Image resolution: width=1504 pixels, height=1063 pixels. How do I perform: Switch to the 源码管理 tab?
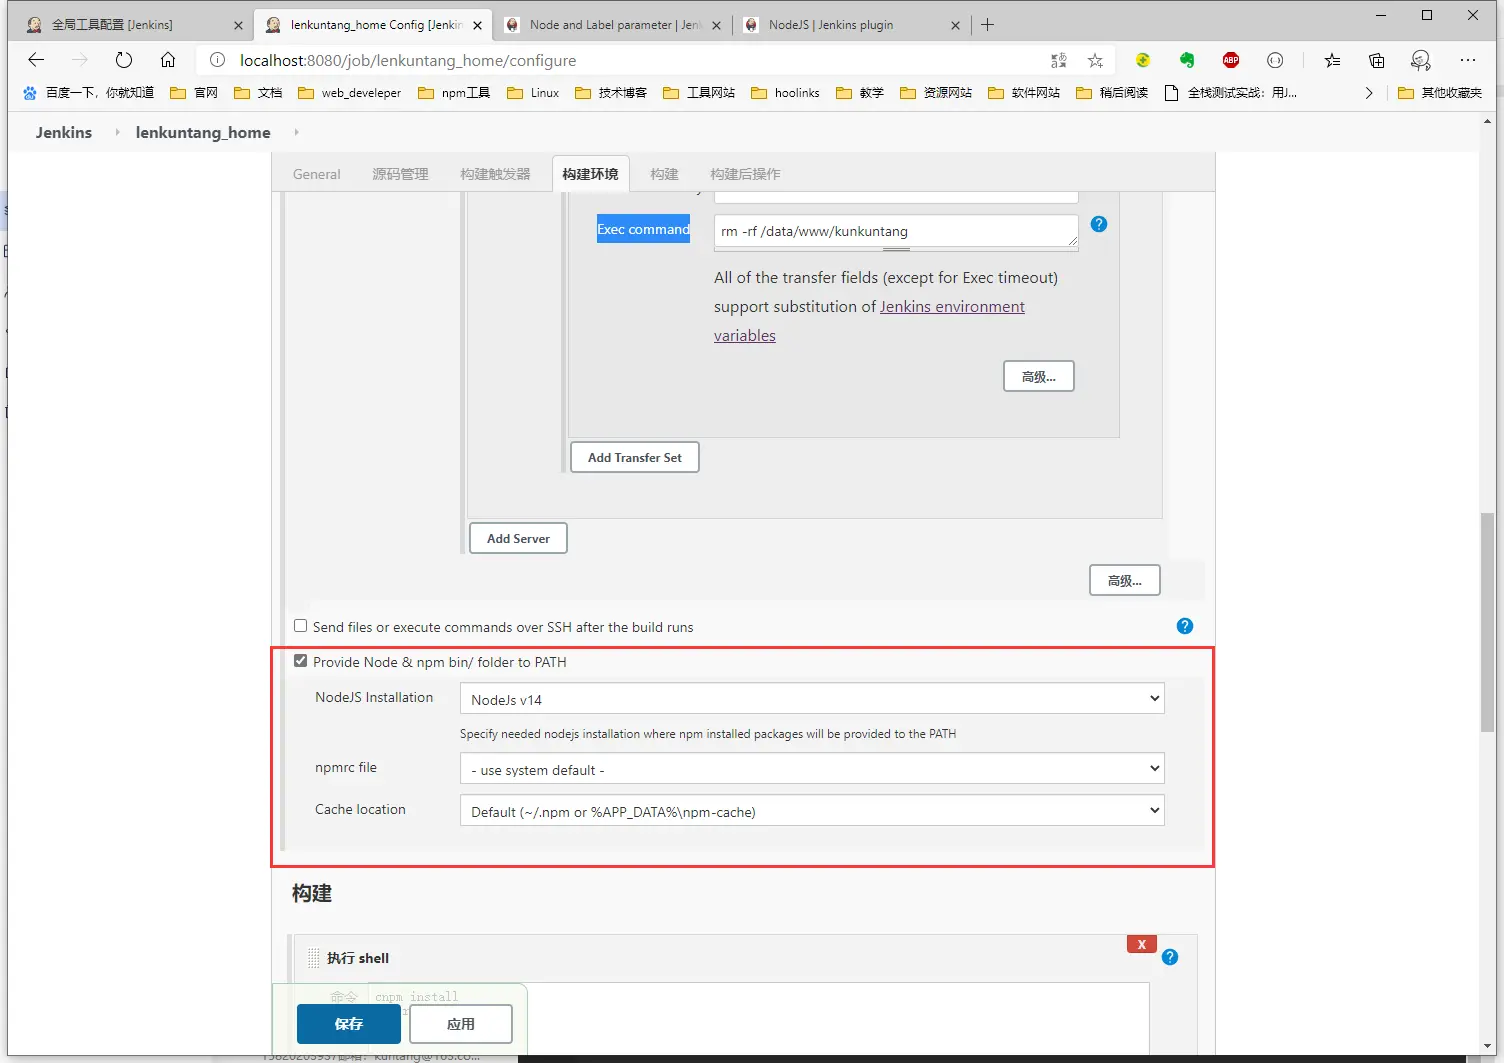400,174
